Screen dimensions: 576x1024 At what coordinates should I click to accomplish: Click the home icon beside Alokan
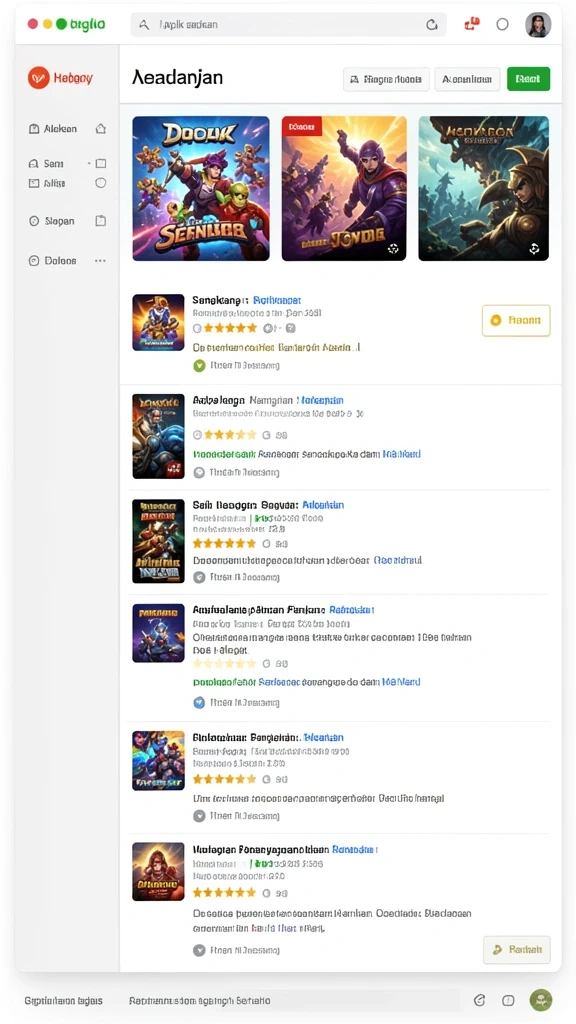[x=101, y=129]
